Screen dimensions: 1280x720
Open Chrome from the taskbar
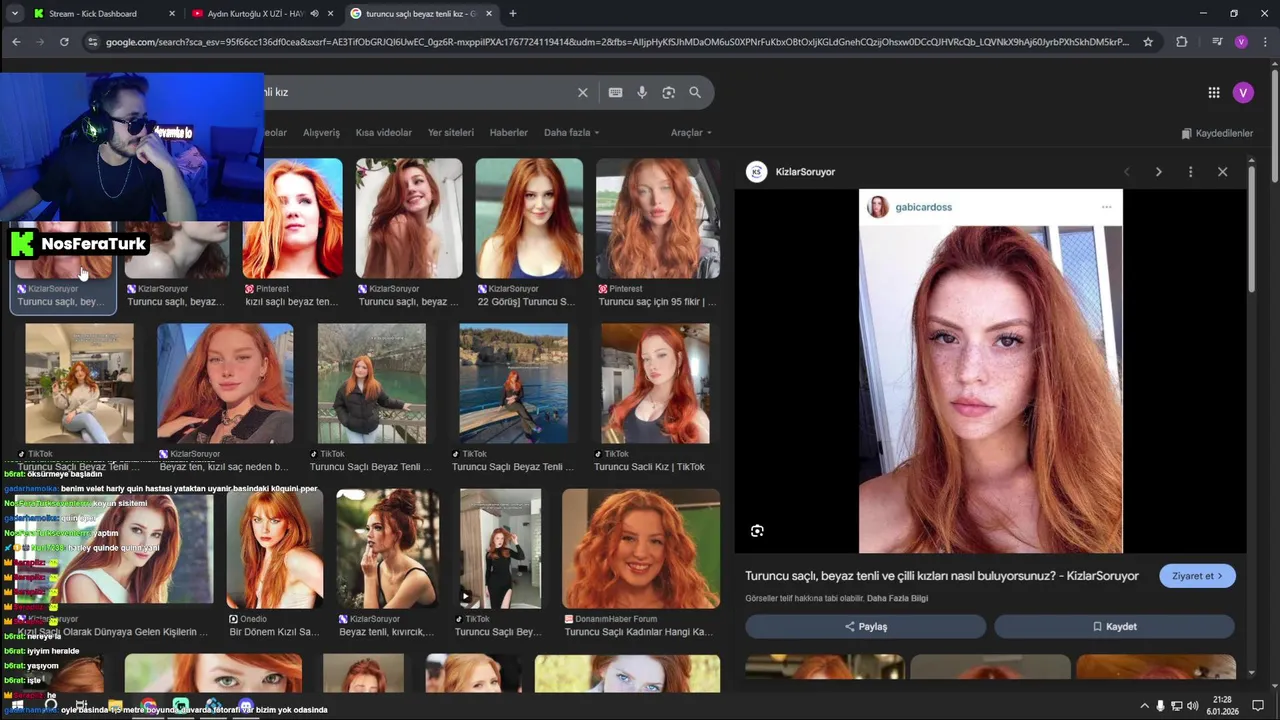point(148,706)
